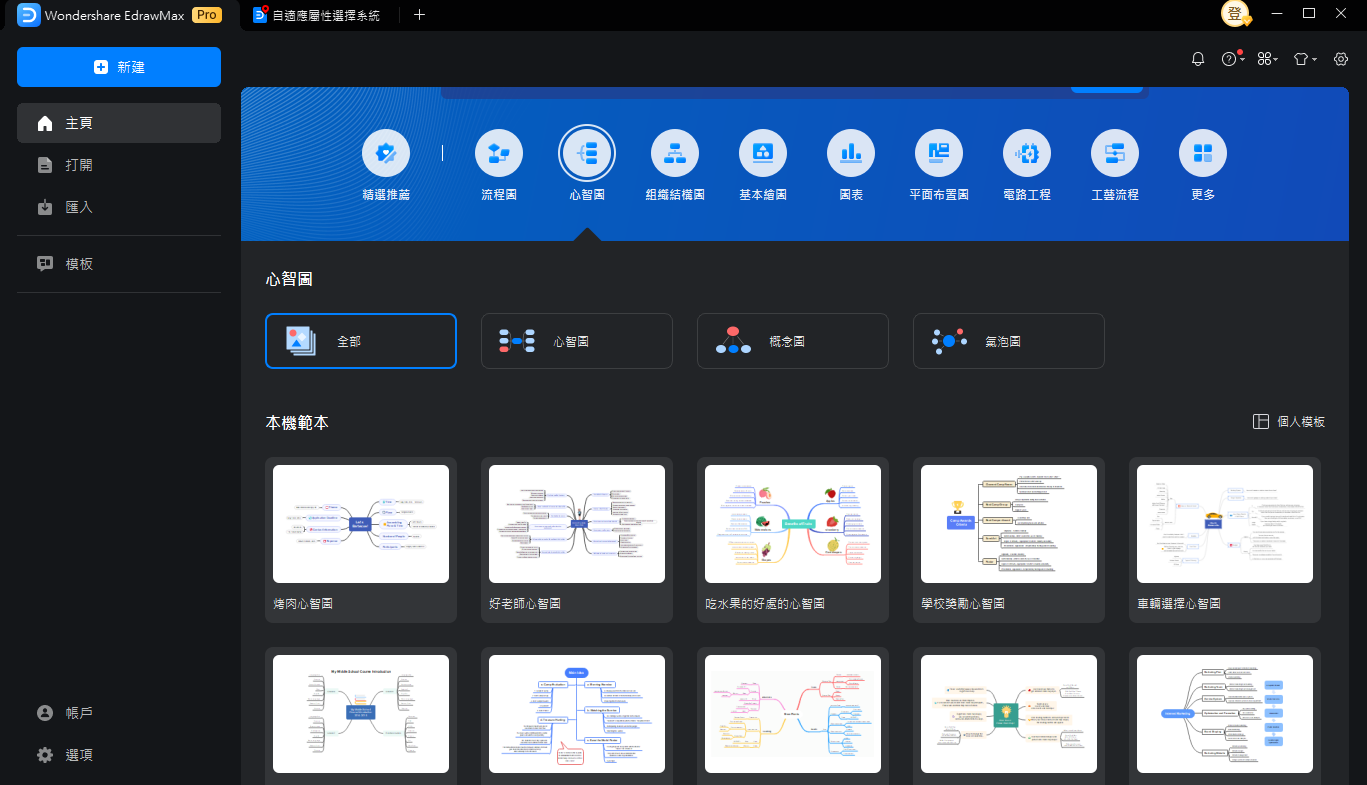Select the 組織結構圖 org chart icon
The image size is (1367, 785).
click(x=674, y=153)
